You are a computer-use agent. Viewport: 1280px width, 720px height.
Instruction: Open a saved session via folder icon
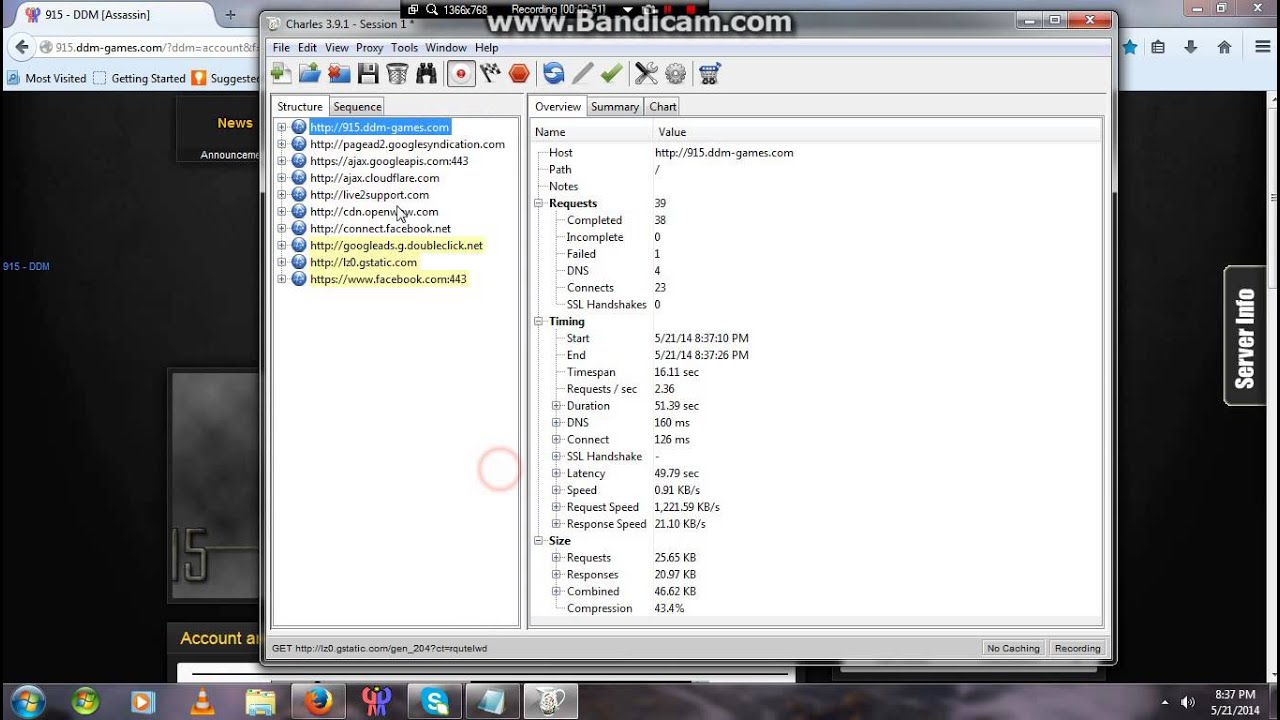(310, 73)
